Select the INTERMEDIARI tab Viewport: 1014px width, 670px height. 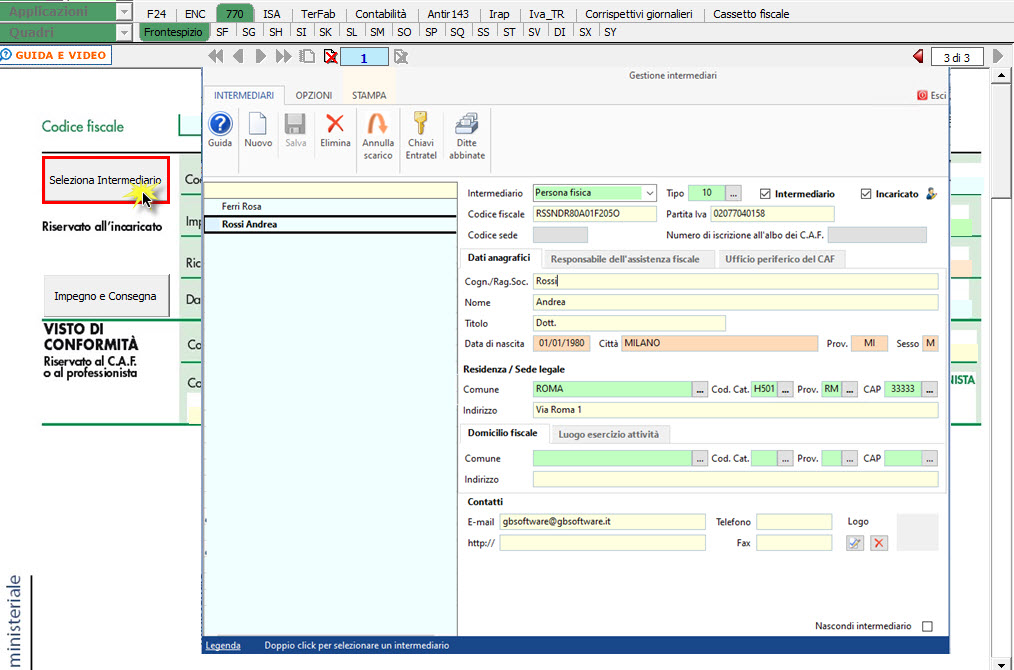244,95
